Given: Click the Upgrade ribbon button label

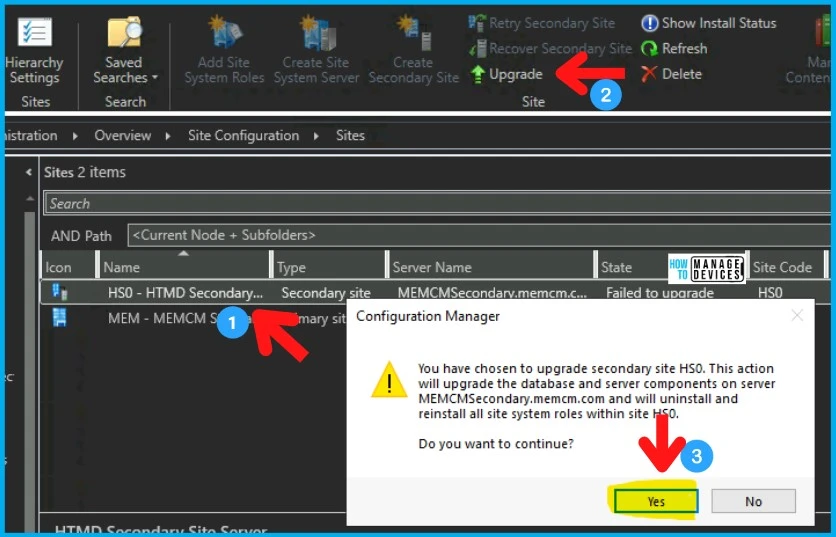Looking at the screenshot, I should (516, 74).
